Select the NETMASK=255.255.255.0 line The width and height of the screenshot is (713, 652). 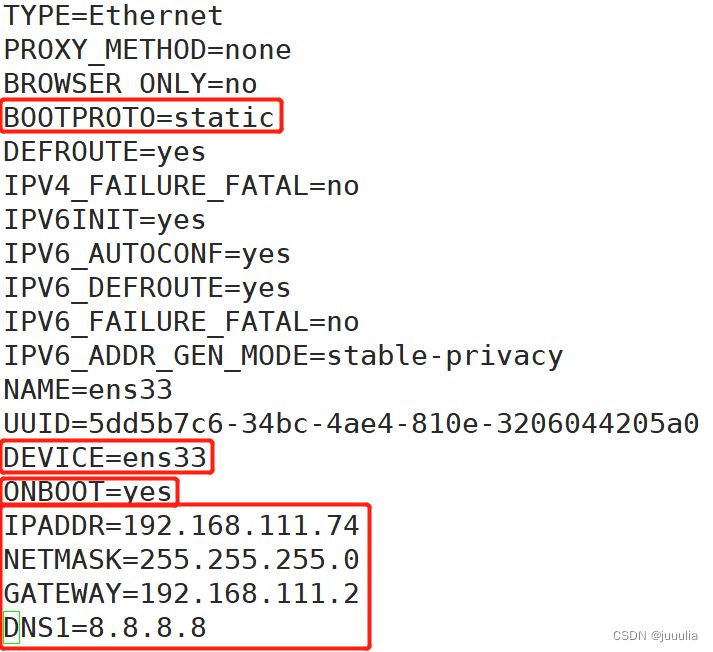181,560
